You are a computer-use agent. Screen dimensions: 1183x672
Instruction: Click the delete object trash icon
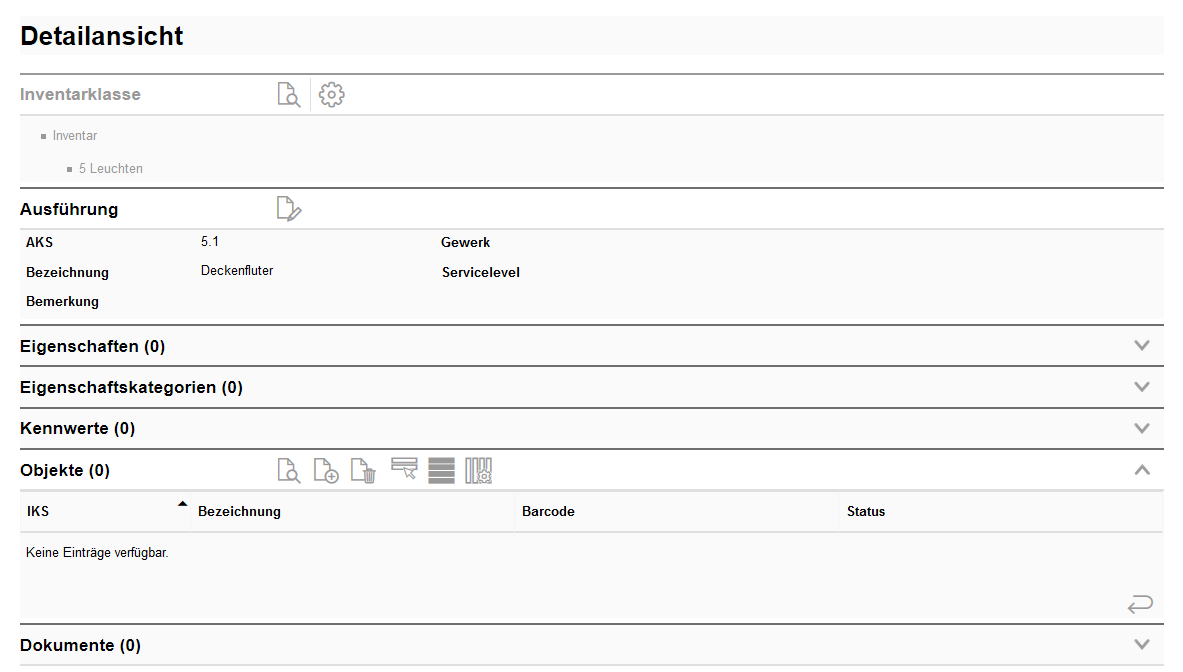pyautogui.click(x=364, y=470)
